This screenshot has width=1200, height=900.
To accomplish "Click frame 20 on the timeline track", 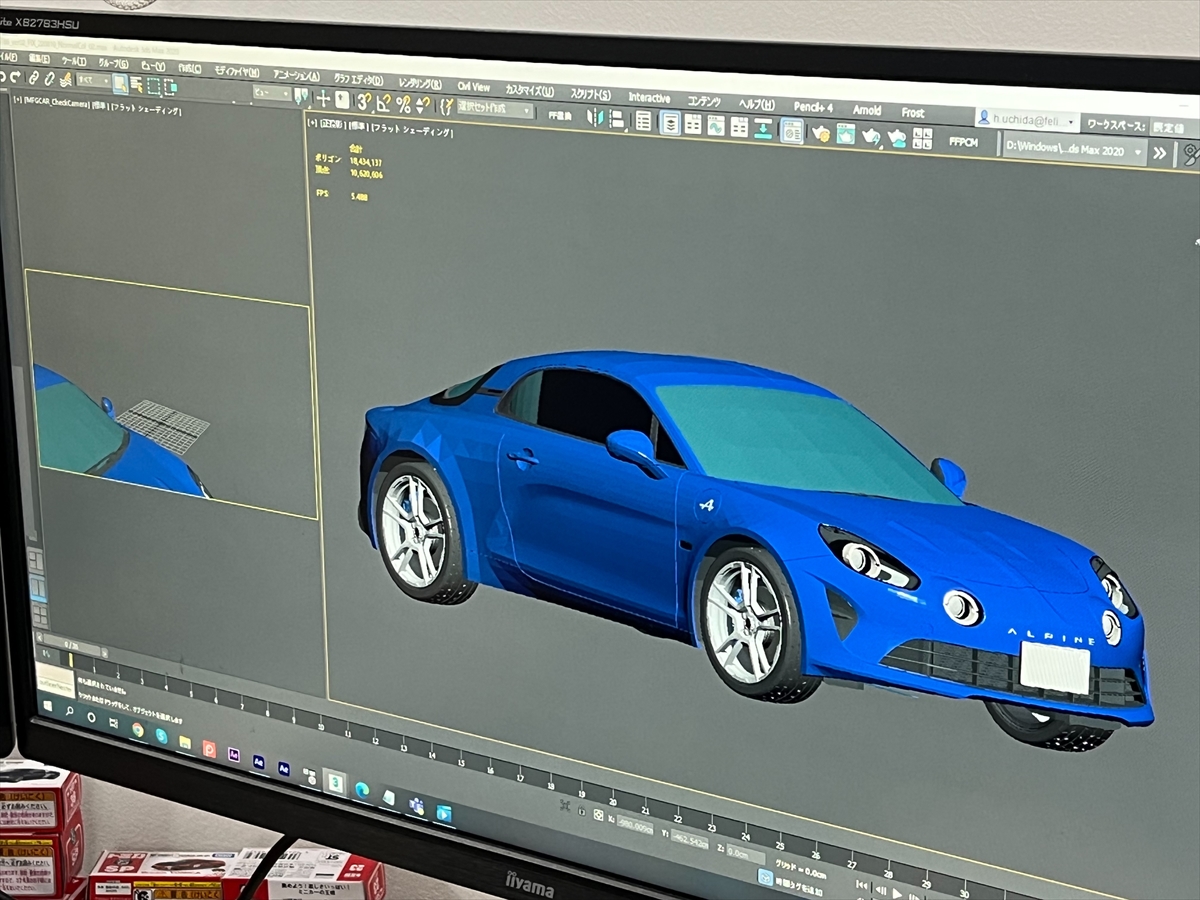I will pos(612,798).
